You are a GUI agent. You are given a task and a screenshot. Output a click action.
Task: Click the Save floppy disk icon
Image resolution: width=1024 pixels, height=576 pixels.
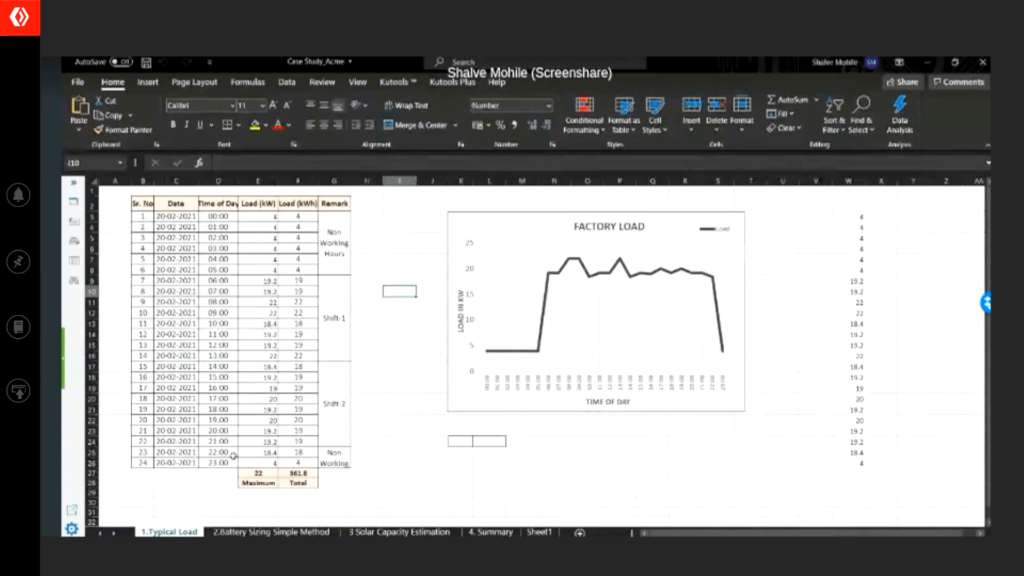click(x=146, y=63)
